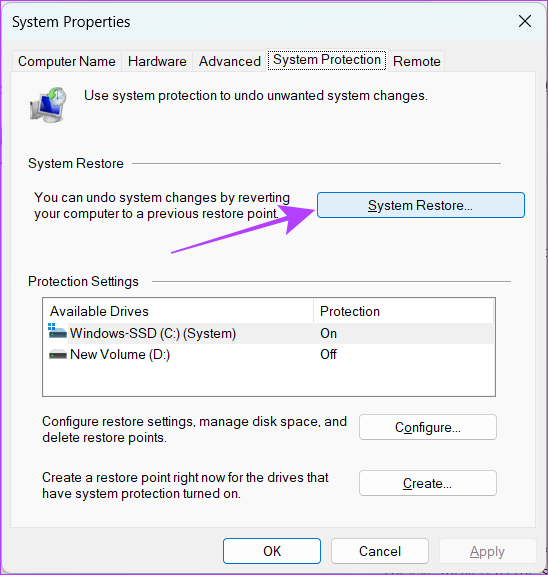Cancel the System Properties dialog
The width and height of the screenshot is (548, 576).
click(x=380, y=551)
